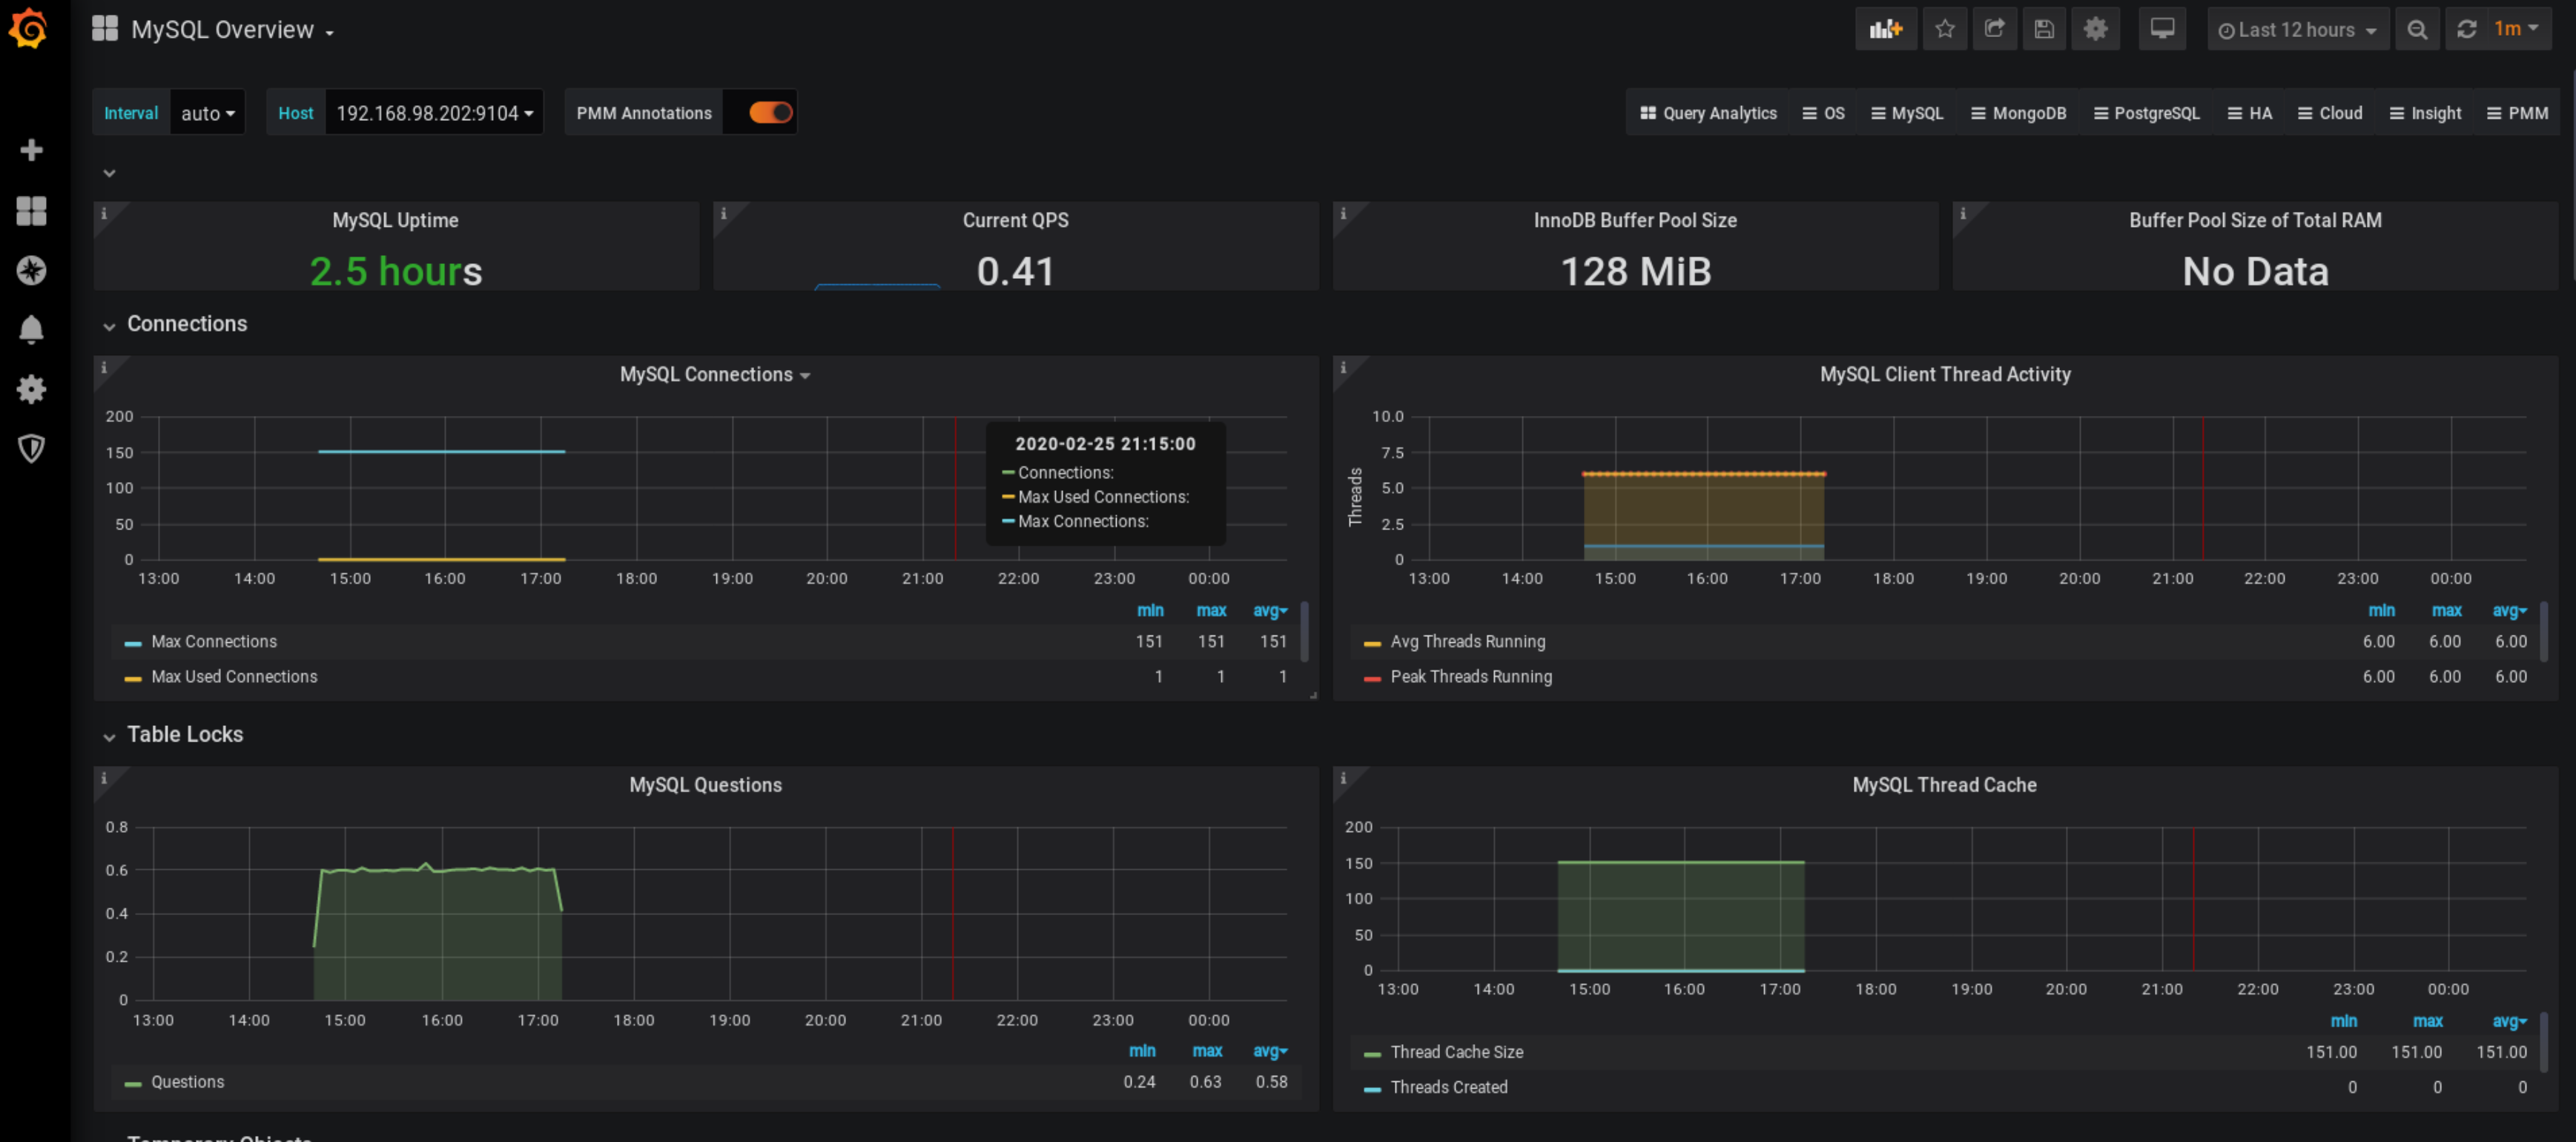Star this MySQL Overview dashboard

pyautogui.click(x=1944, y=29)
